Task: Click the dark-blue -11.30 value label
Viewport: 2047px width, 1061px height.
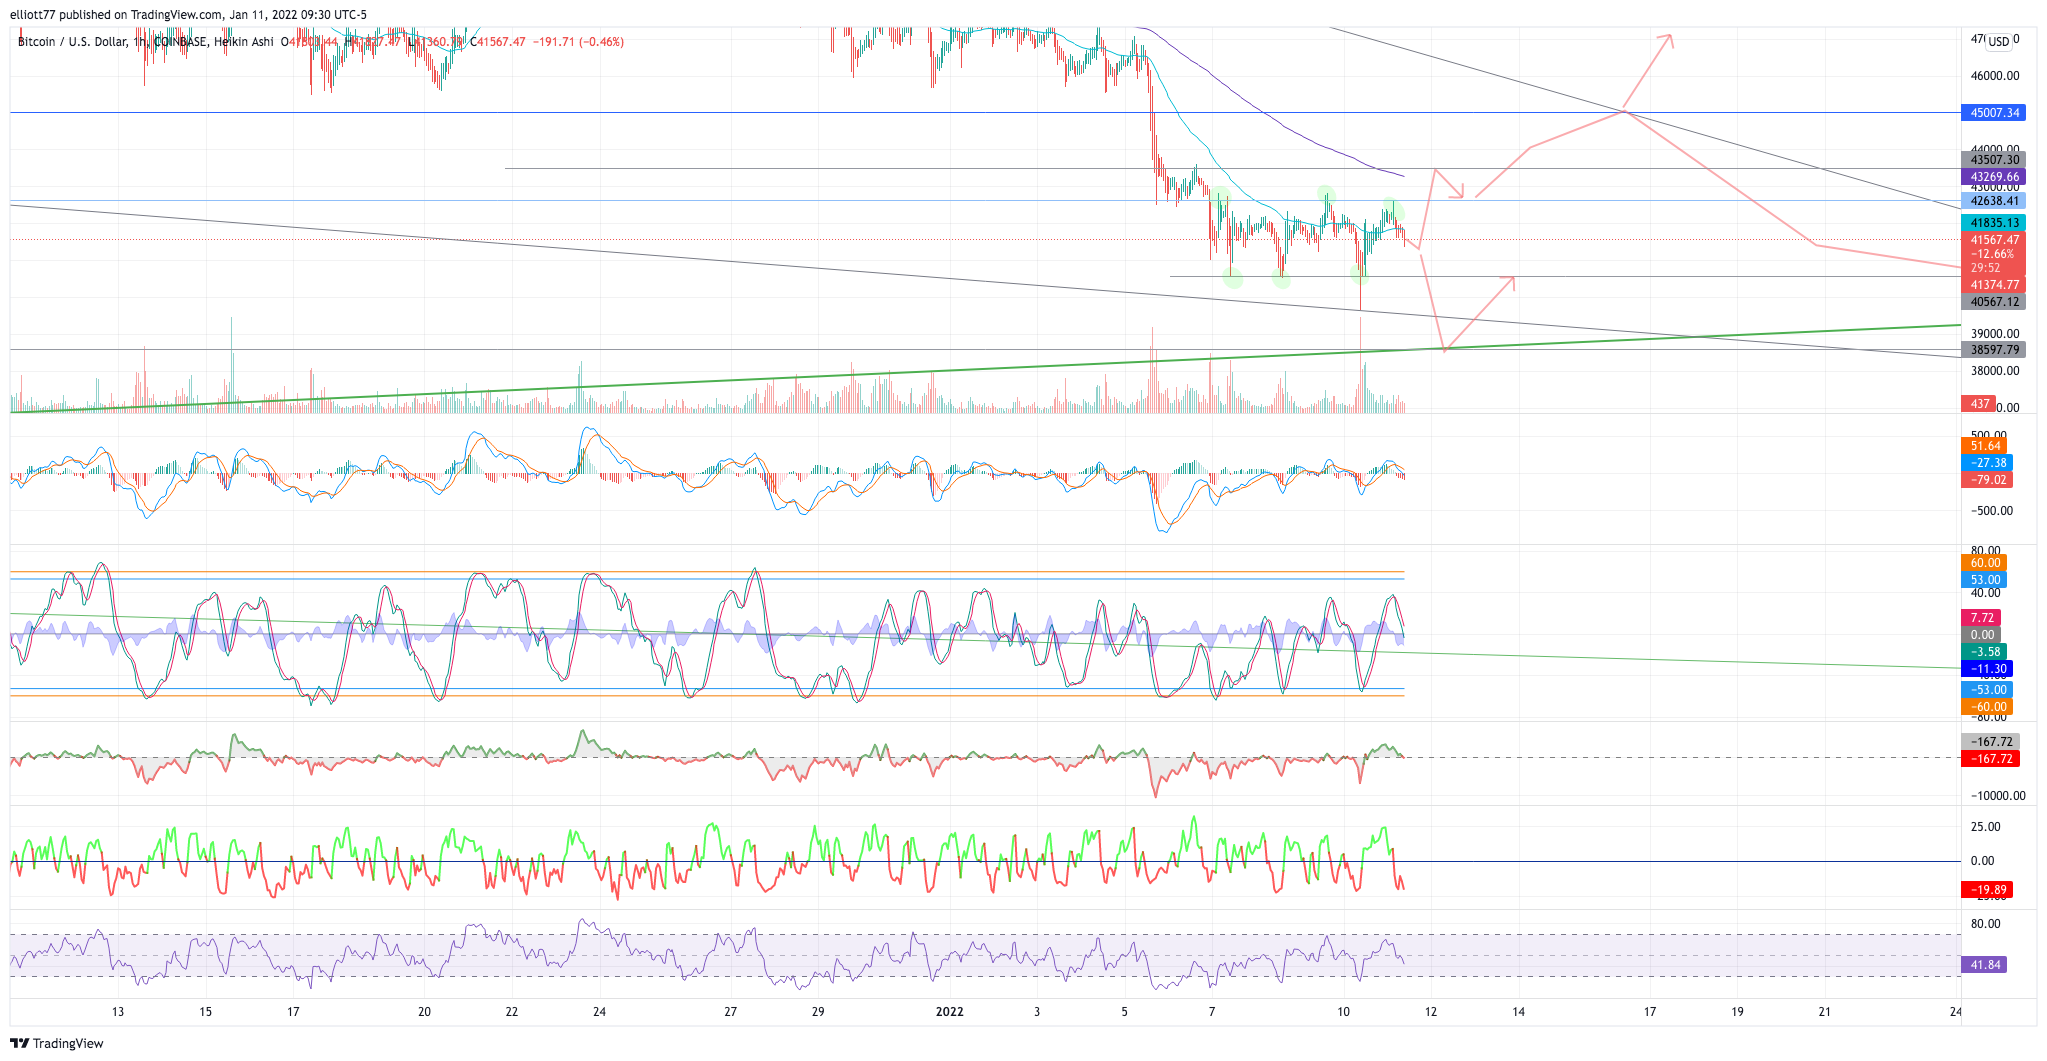Action: [x=1987, y=669]
